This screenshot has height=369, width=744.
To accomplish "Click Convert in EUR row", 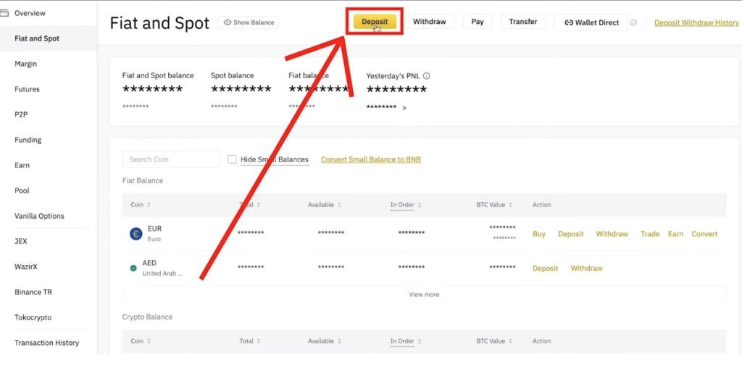I will 705,234.
